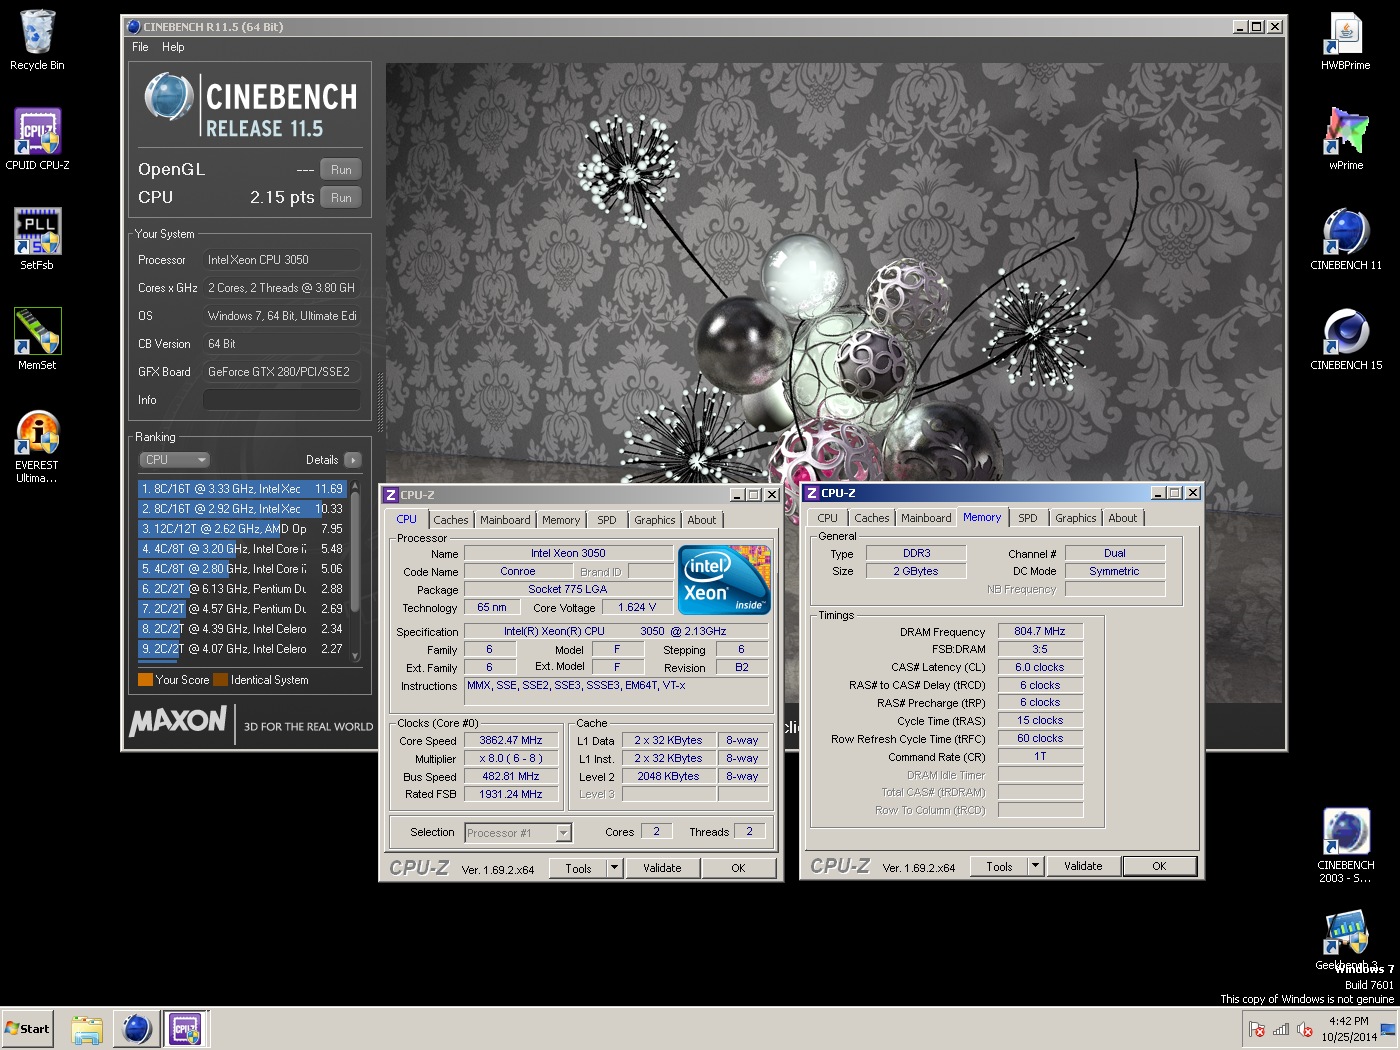This screenshot has width=1400, height=1050.
Task: Switch to About tab in left CPU-Z
Action: [x=702, y=520]
